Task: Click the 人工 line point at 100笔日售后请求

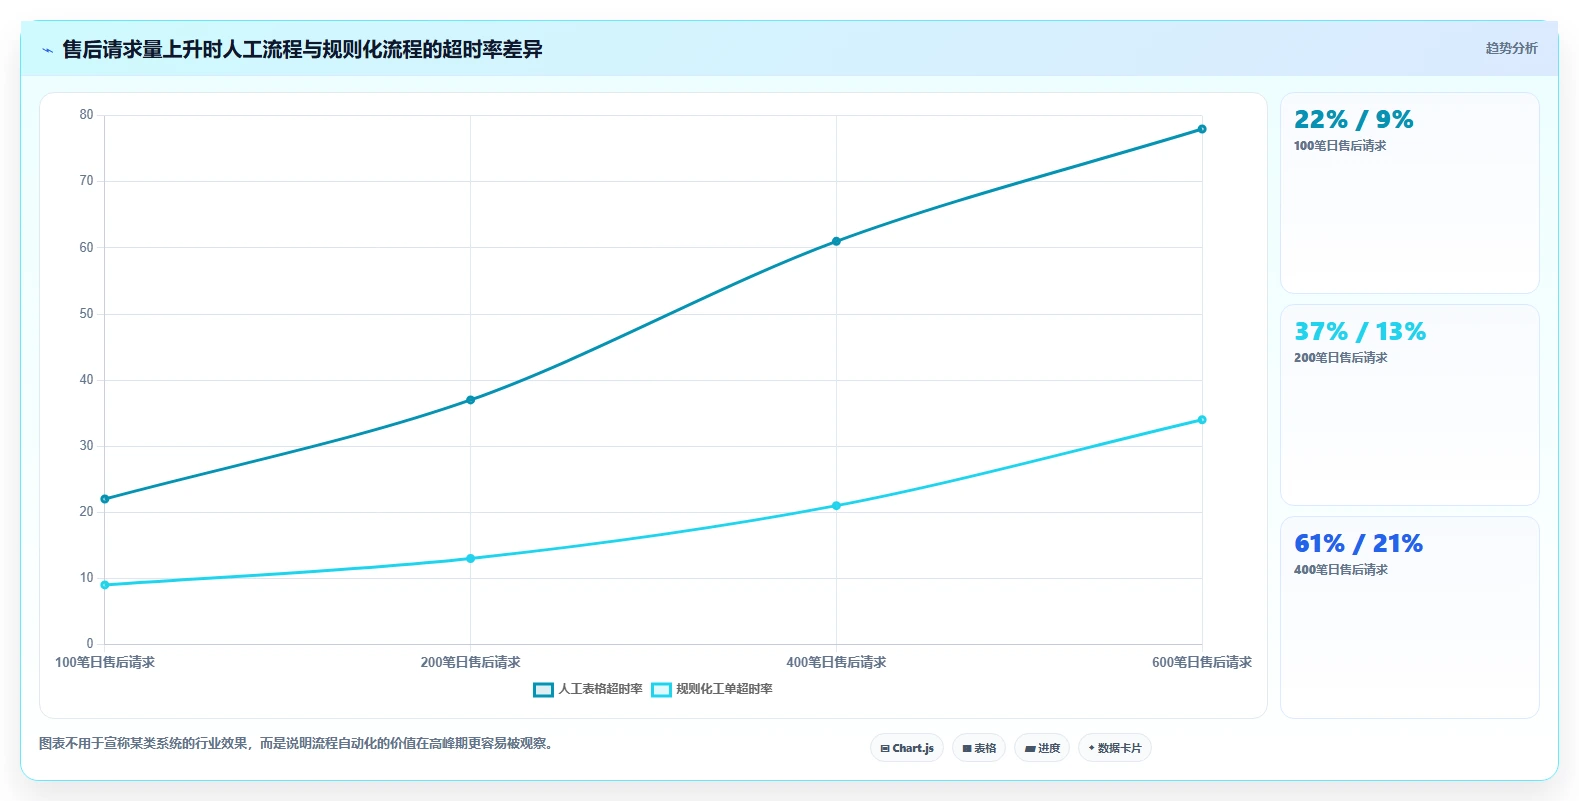Action: [105, 499]
